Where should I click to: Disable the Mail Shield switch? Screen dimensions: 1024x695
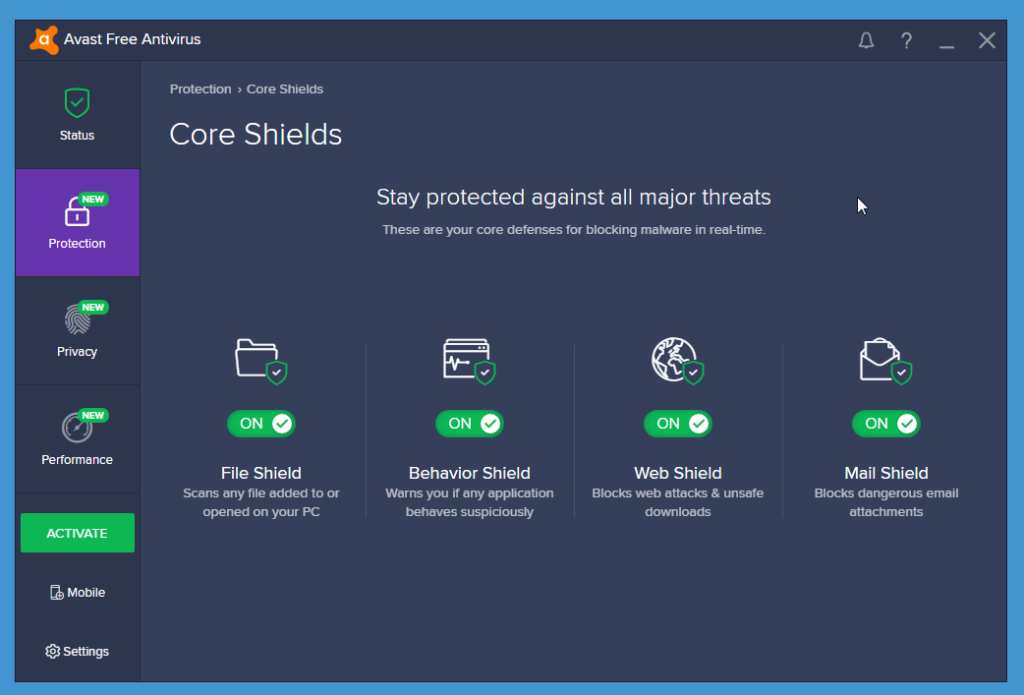(x=886, y=423)
